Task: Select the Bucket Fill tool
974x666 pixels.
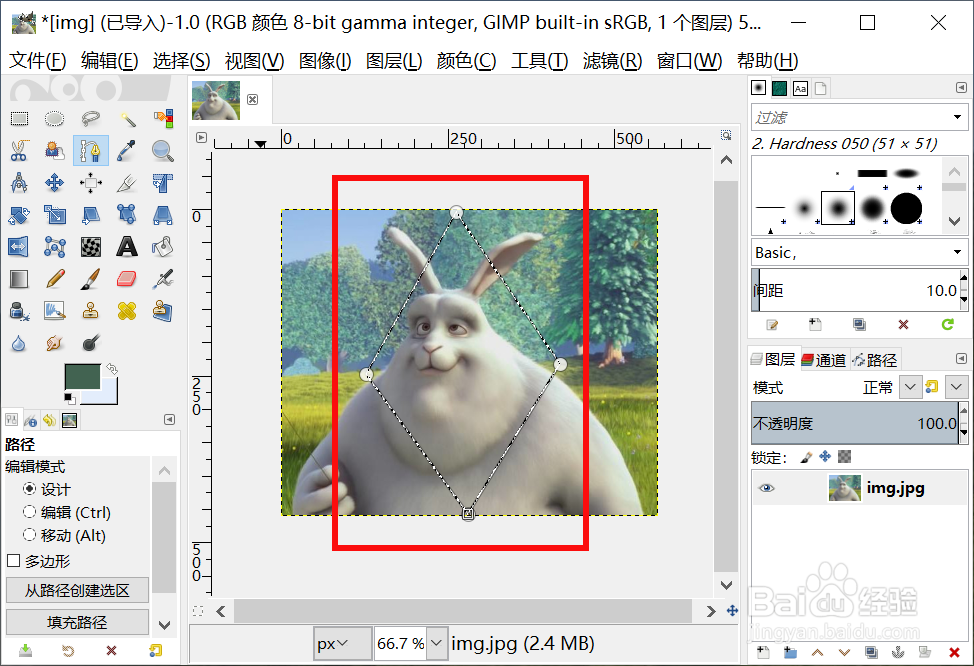Action: pyautogui.click(x=163, y=247)
